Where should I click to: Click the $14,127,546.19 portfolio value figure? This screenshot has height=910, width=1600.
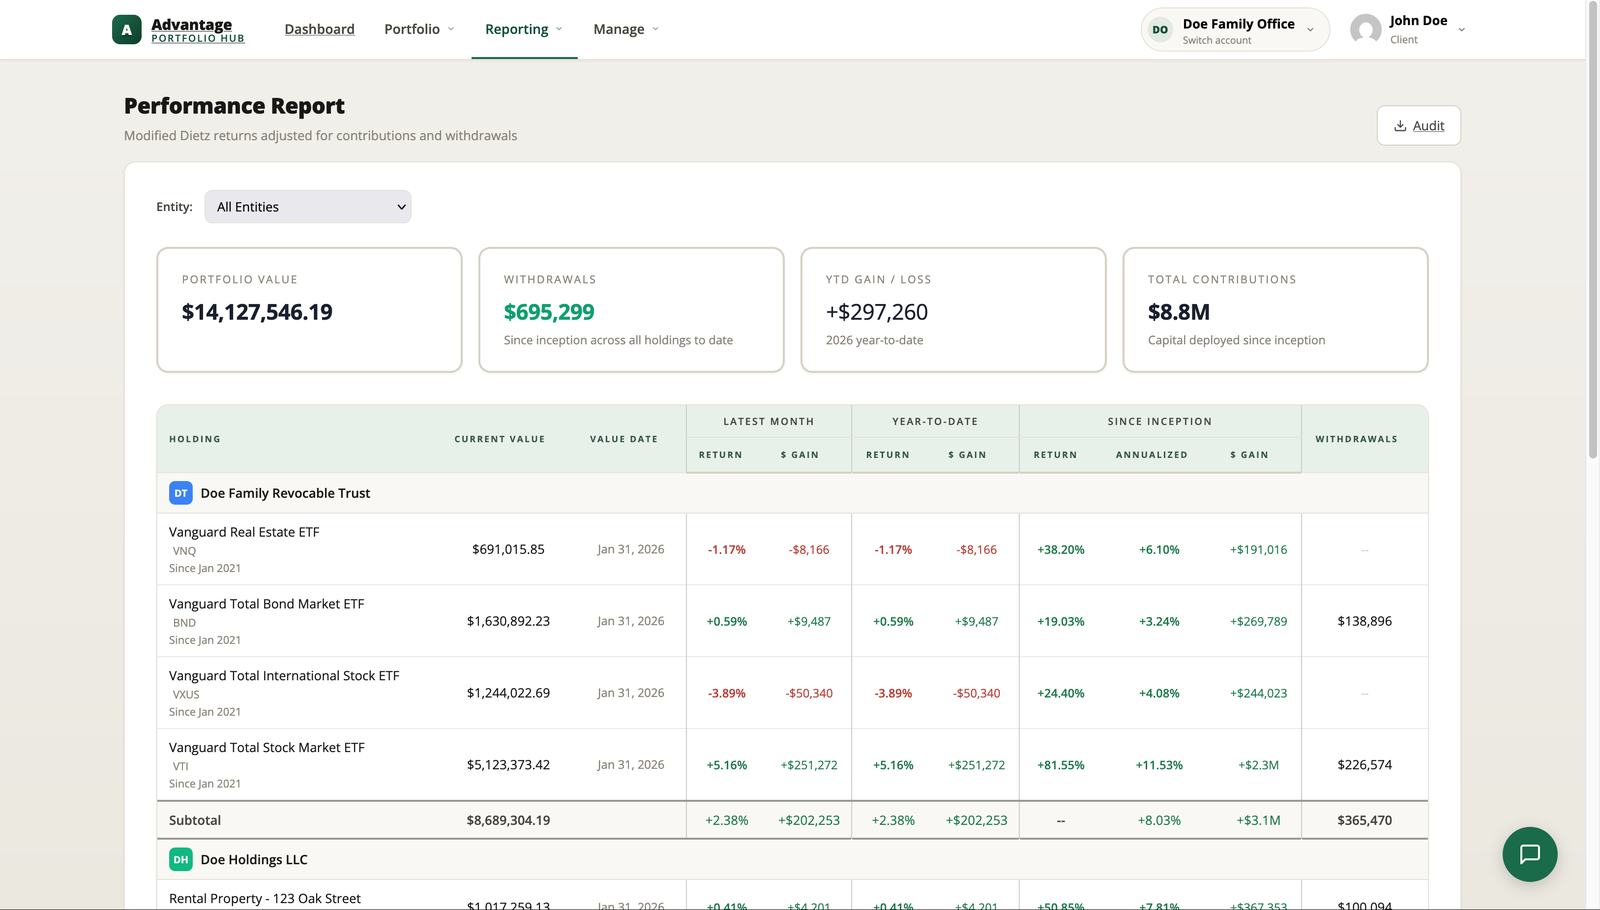(x=257, y=312)
